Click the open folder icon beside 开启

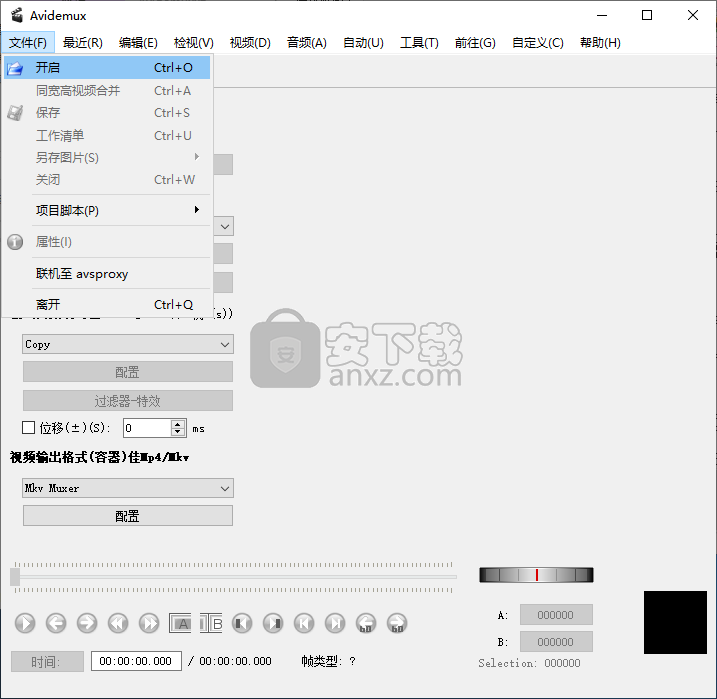15,68
